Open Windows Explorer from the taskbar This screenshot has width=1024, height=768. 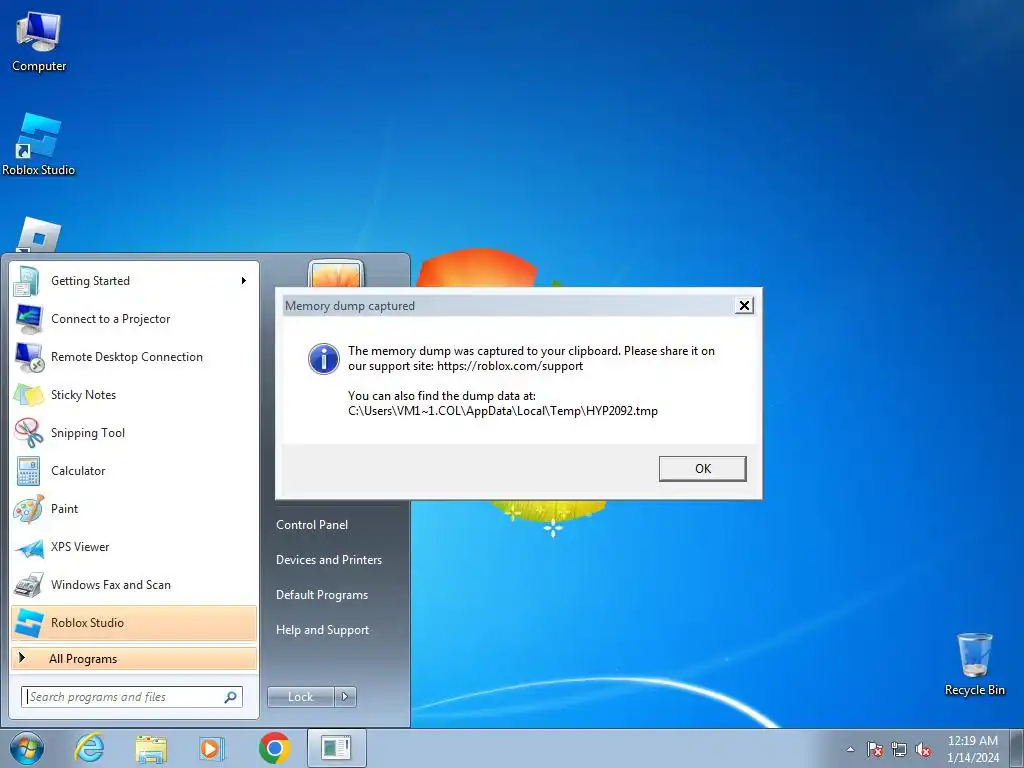150,748
